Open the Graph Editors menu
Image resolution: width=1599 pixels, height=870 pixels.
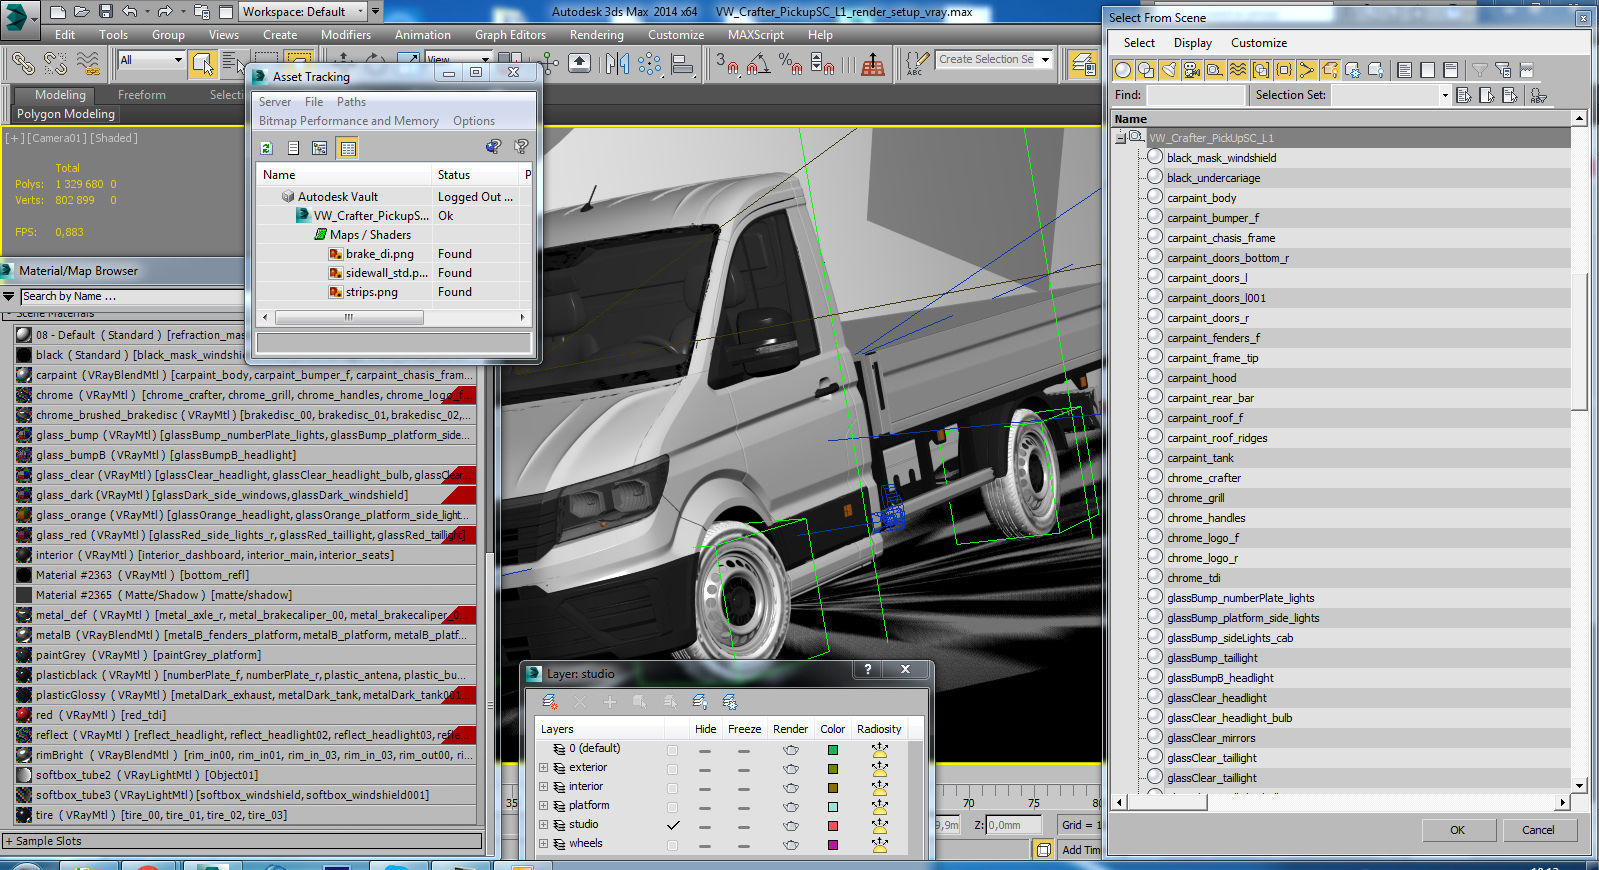point(510,34)
